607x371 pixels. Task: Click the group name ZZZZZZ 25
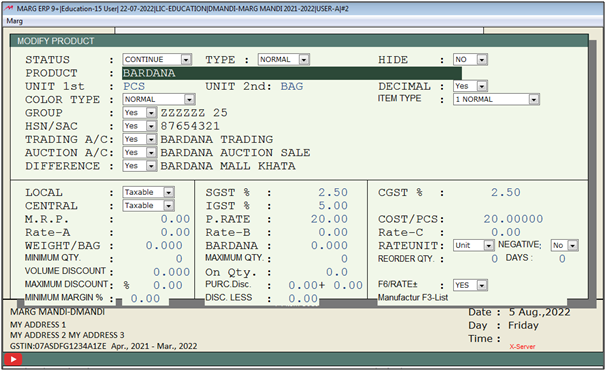coord(194,113)
